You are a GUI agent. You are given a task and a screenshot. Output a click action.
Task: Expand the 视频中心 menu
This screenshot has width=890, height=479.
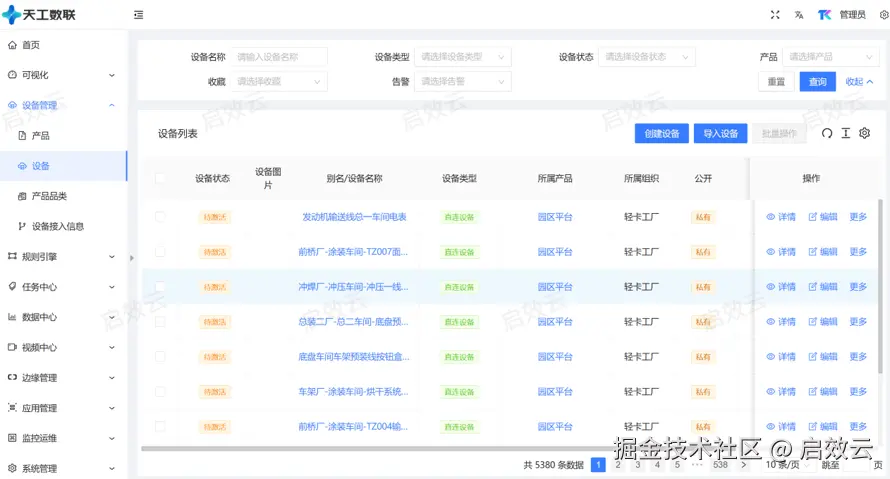pyautogui.click(x=62, y=347)
